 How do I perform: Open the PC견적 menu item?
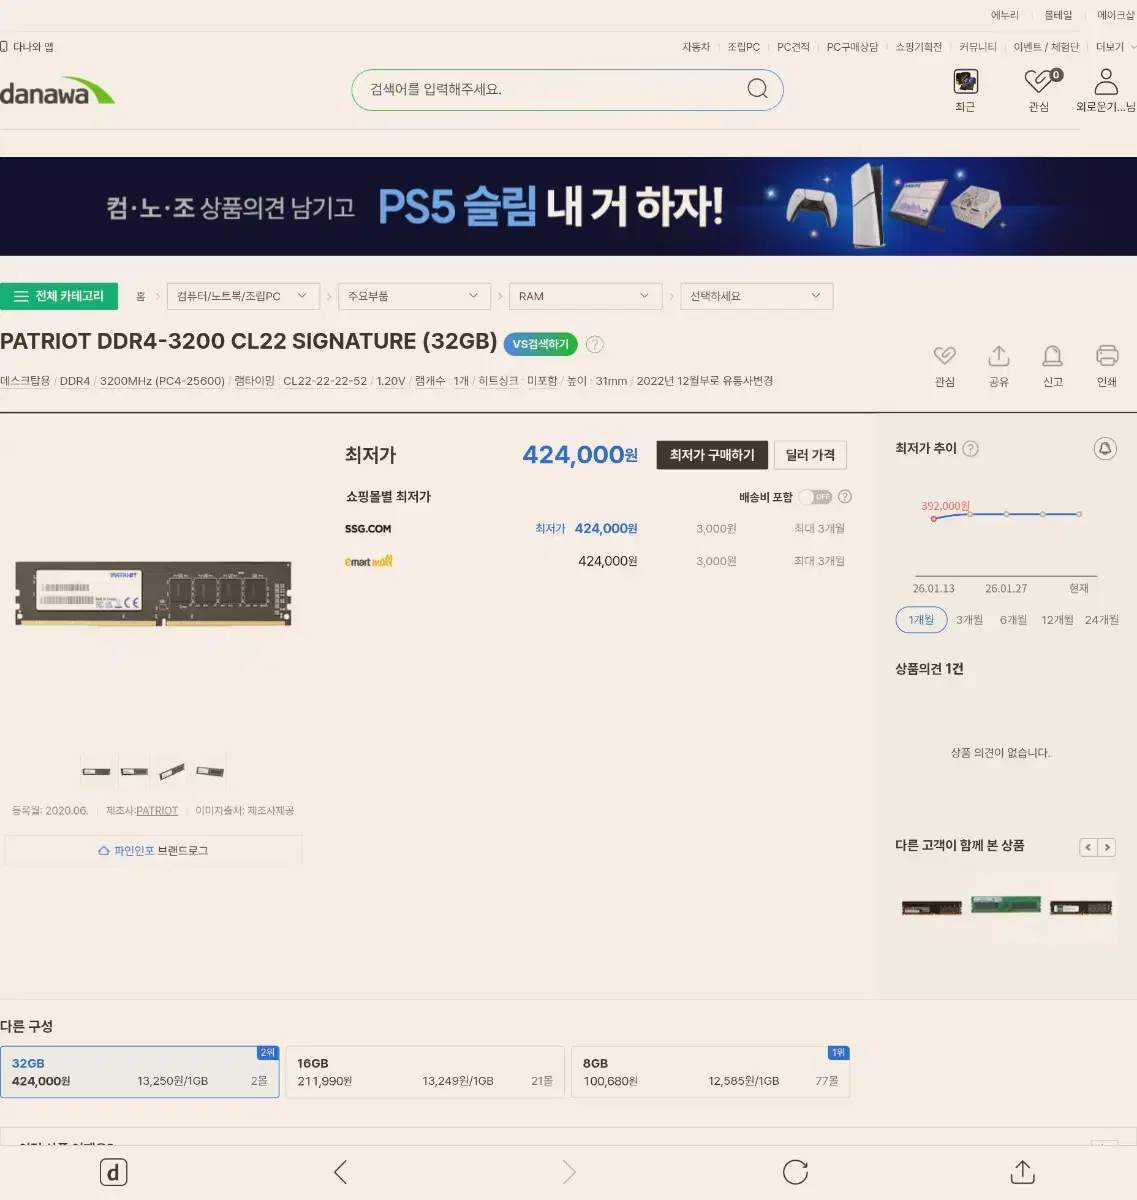click(x=793, y=47)
